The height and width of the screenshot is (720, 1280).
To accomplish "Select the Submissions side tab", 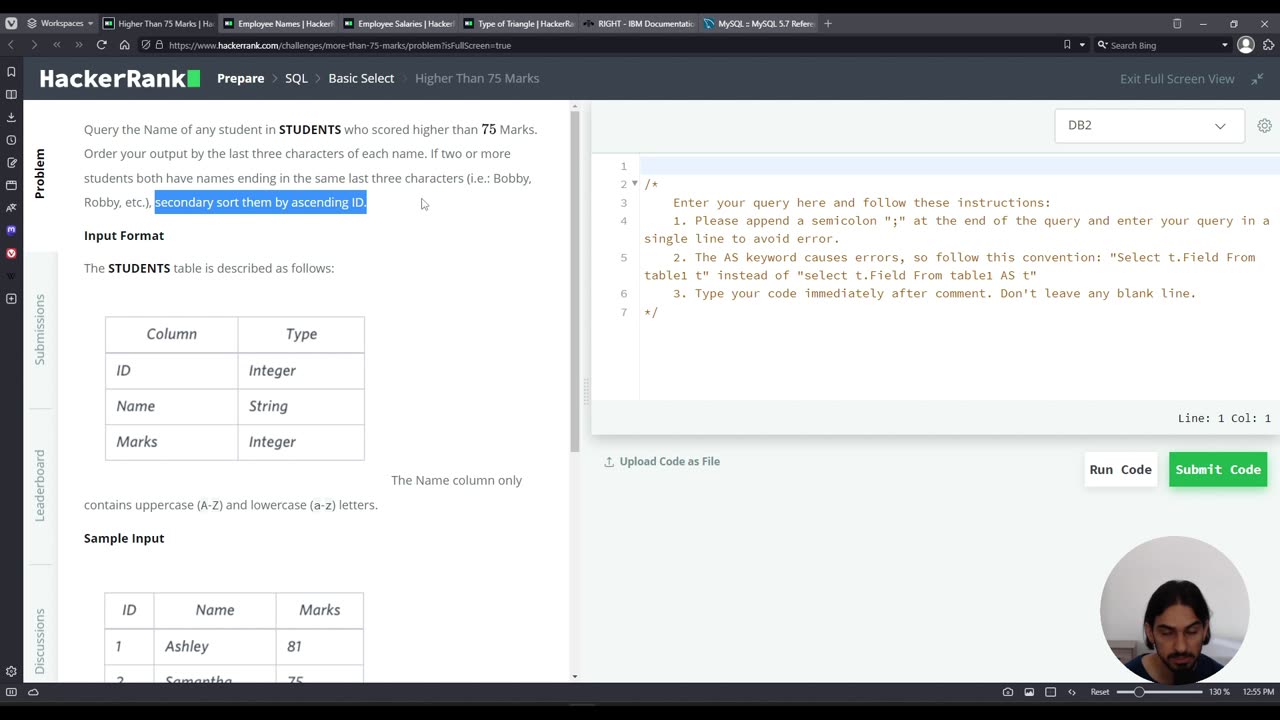I will pos(40,329).
